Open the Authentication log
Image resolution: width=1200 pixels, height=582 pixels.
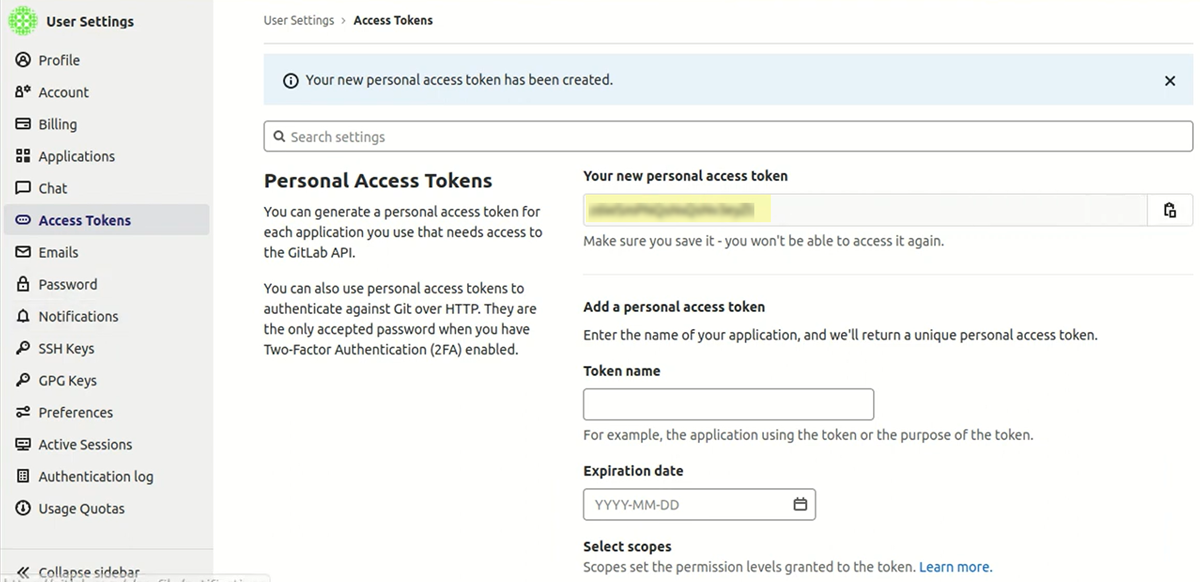tap(95, 476)
